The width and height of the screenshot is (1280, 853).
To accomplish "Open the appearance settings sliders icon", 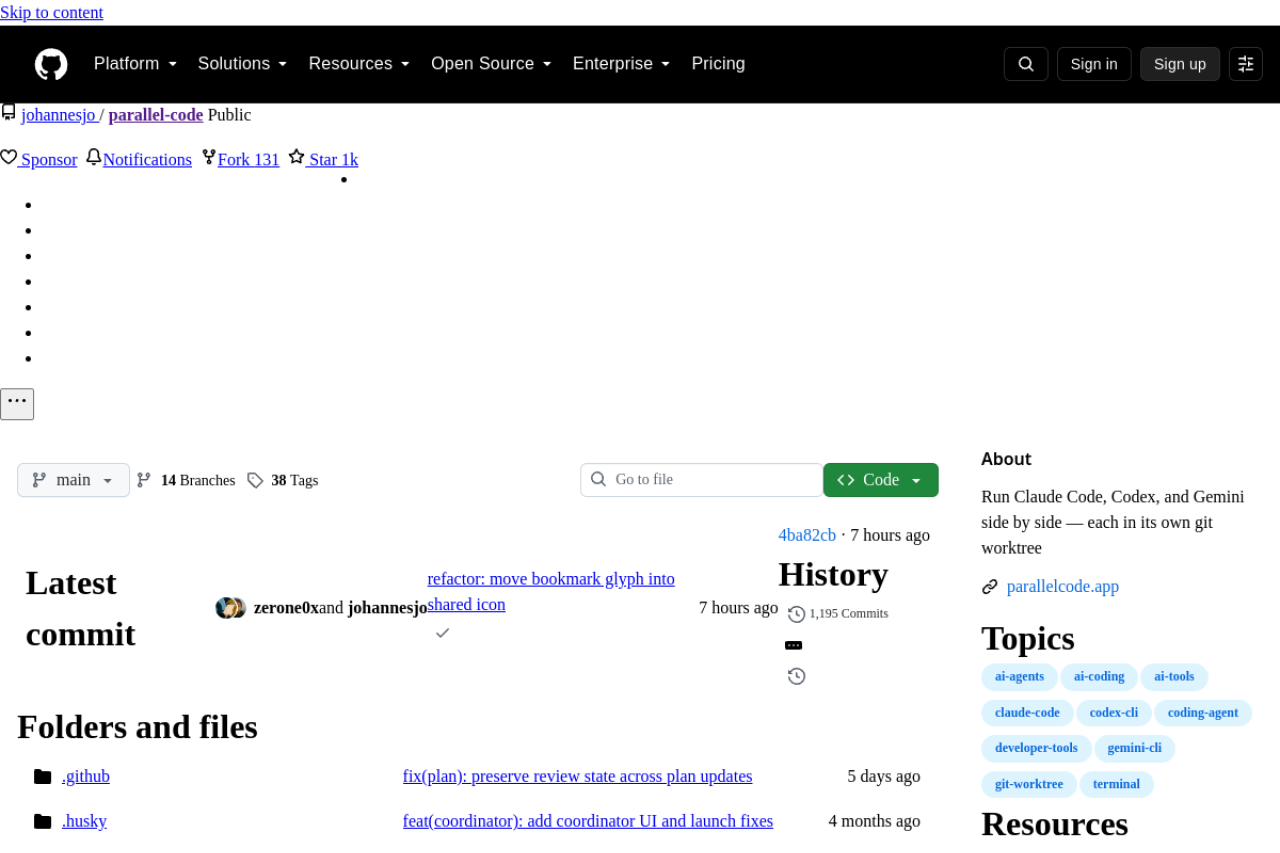I will [1246, 64].
